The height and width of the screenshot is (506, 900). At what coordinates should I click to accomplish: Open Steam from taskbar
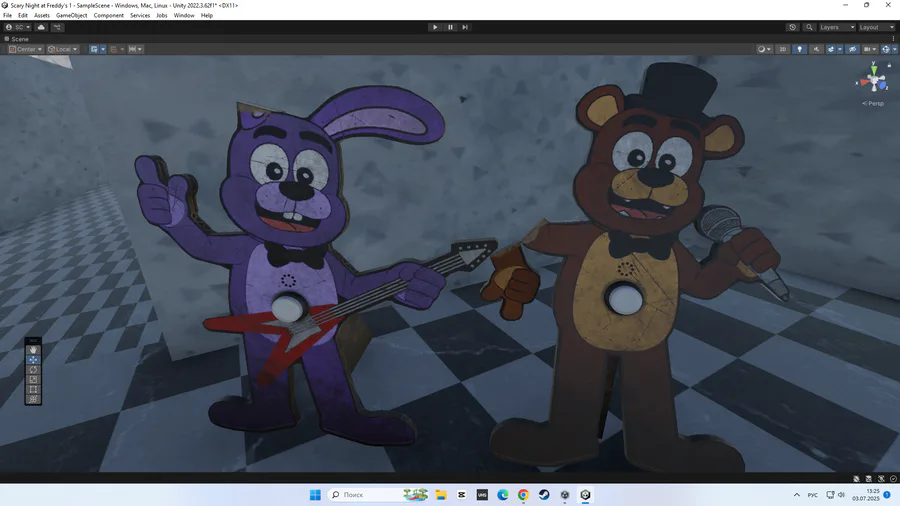click(544, 495)
